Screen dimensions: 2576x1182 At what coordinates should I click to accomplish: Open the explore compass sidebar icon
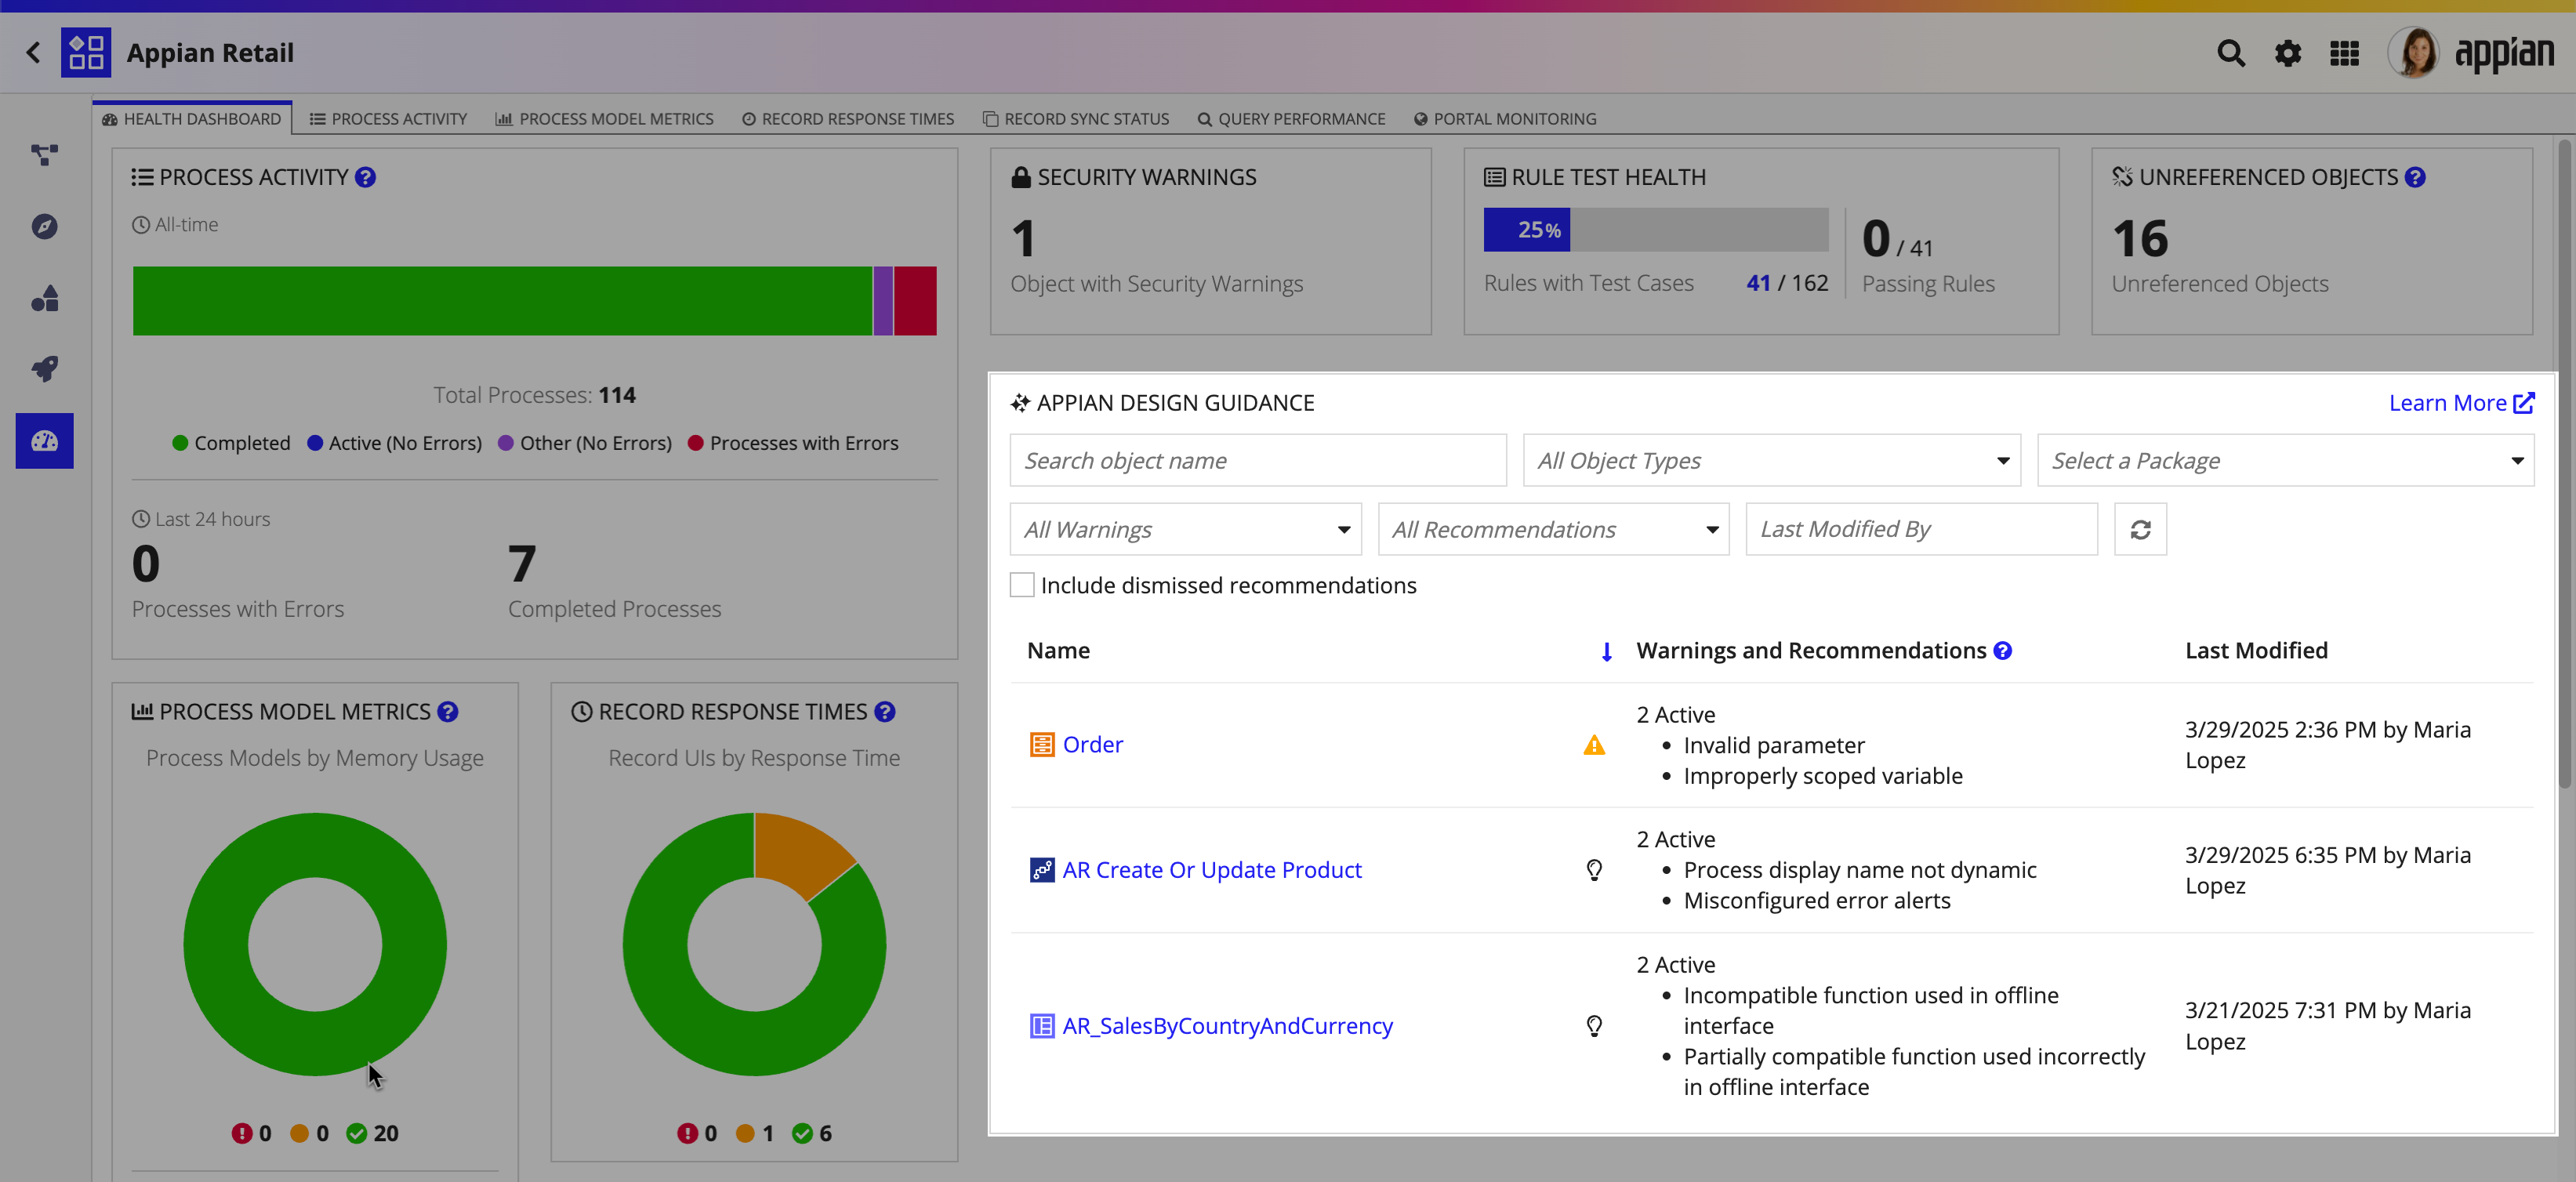pyautogui.click(x=44, y=226)
